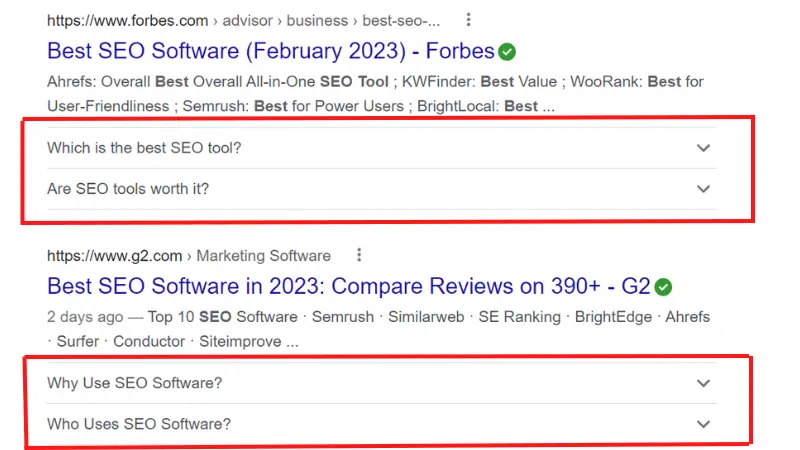Click 'Marketing Software' breadcrumb of G2 result
800x450 pixels.
coord(263,256)
